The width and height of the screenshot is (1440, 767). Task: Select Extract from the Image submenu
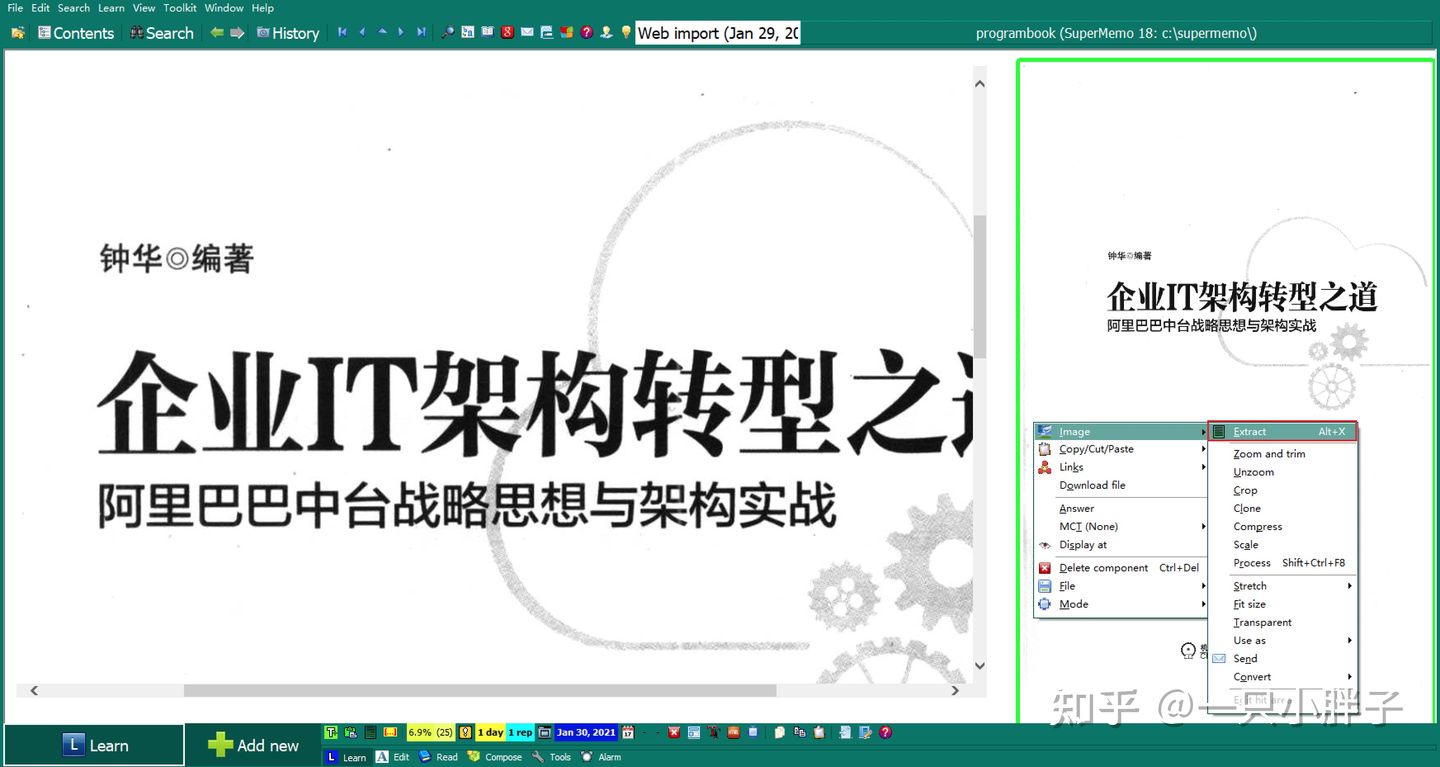point(1251,431)
